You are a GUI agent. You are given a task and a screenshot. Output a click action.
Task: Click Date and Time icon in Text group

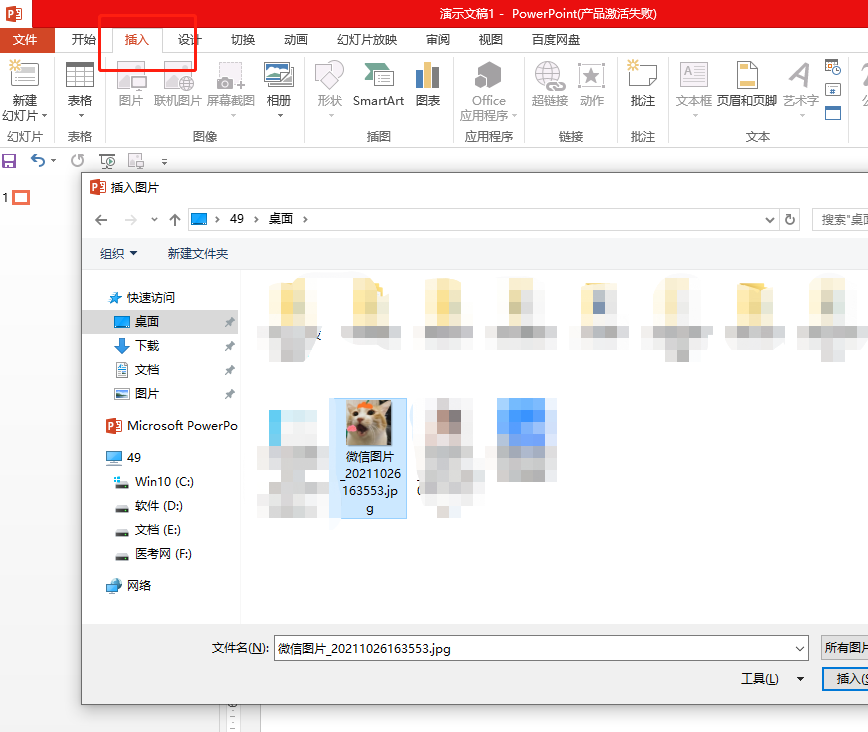(x=833, y=67)
